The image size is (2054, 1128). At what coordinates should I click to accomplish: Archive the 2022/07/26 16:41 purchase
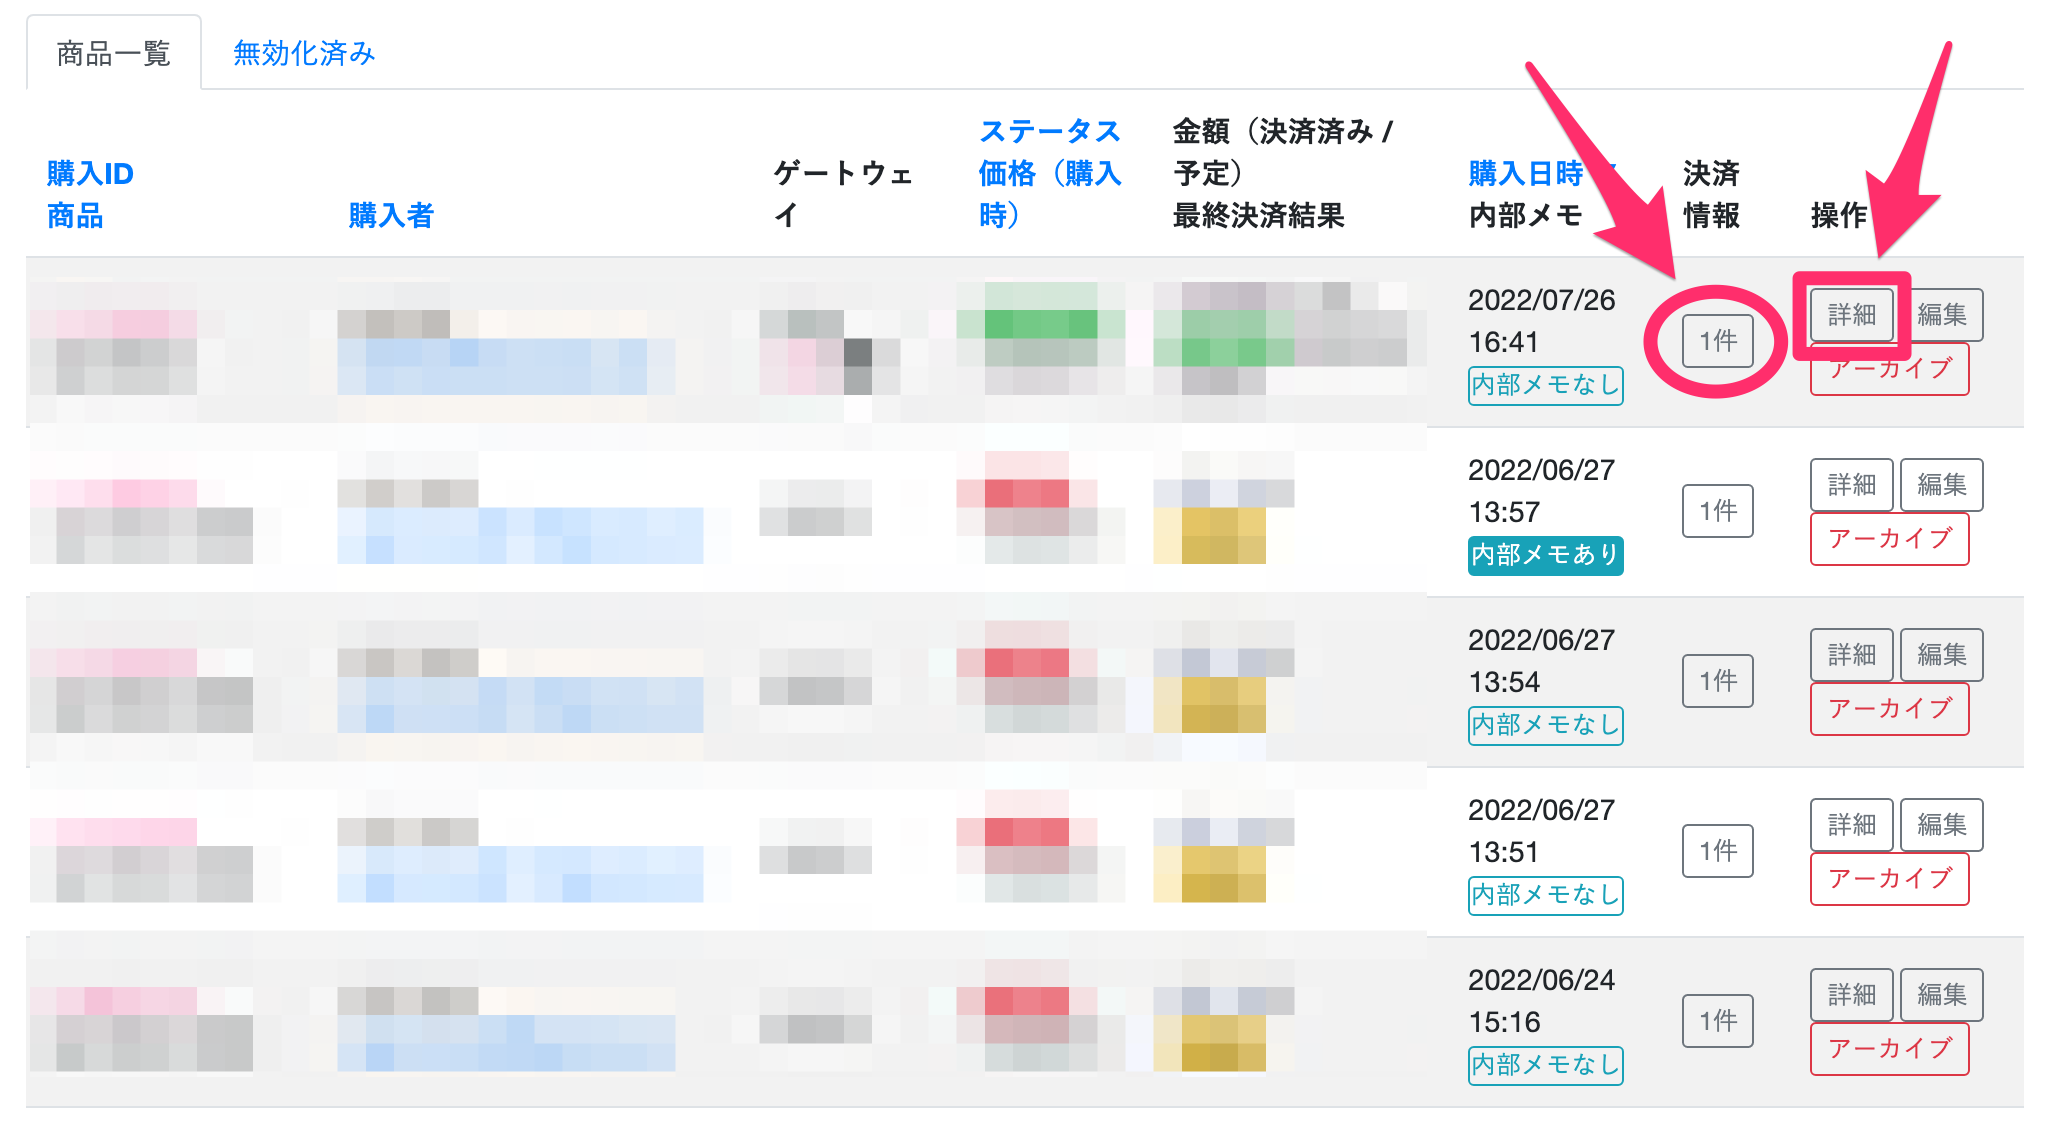point(1889,370)
